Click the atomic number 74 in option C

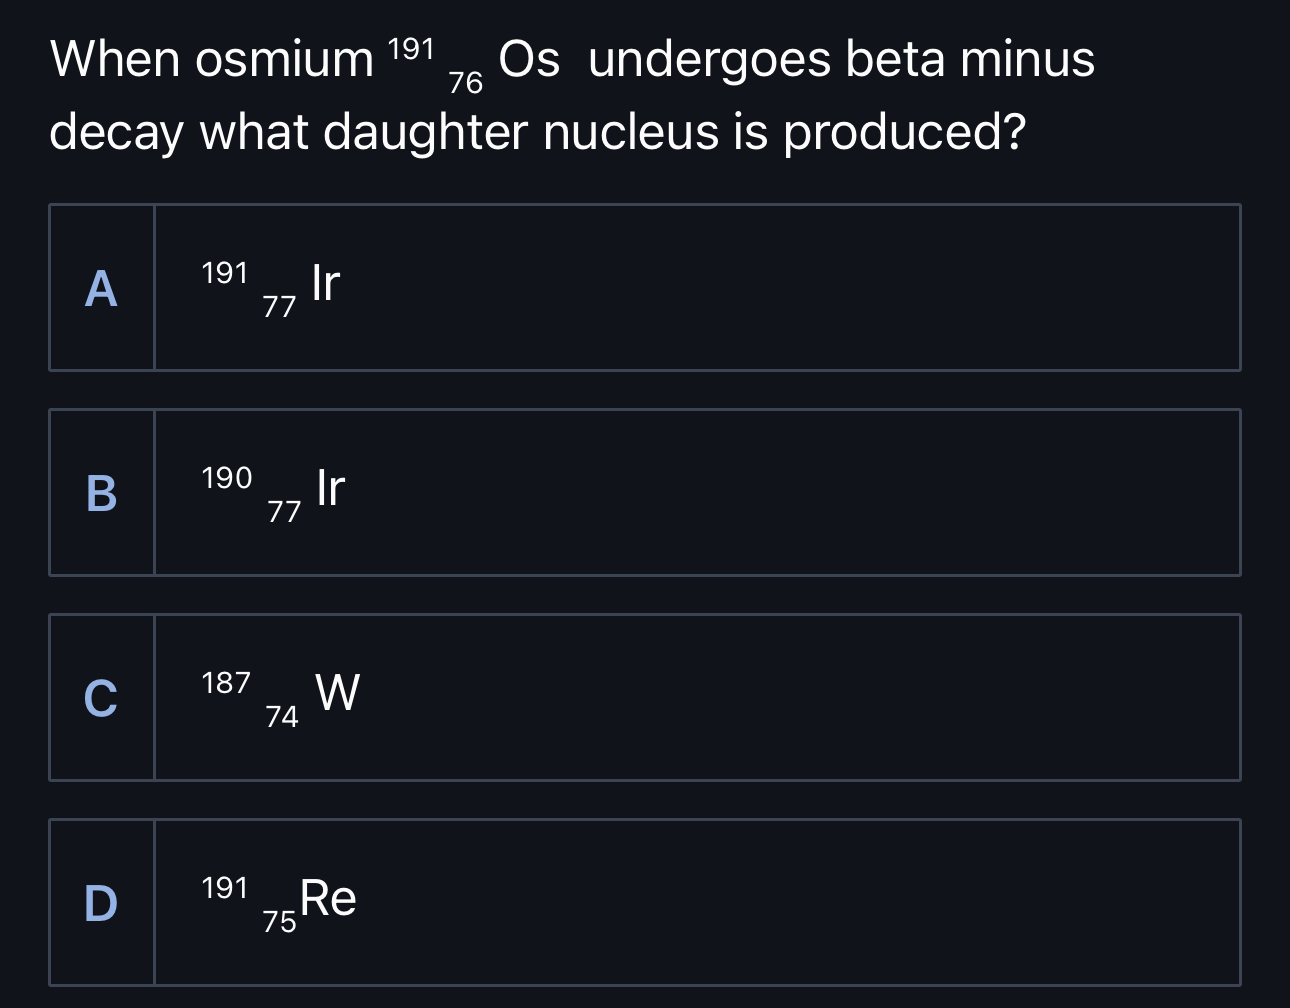281,718
